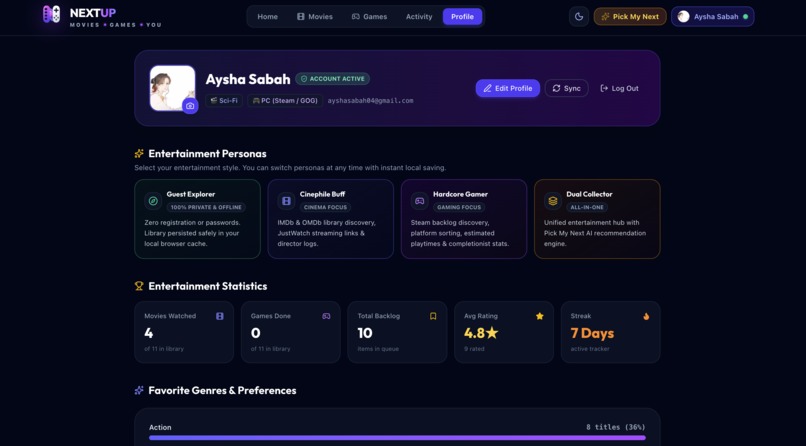Click the Account Active shield icon

coord(304,79)
